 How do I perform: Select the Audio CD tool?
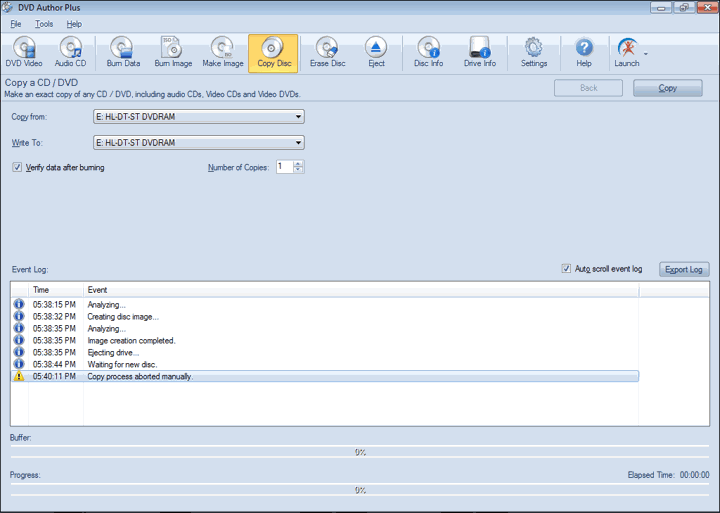(x=70, y=53)
